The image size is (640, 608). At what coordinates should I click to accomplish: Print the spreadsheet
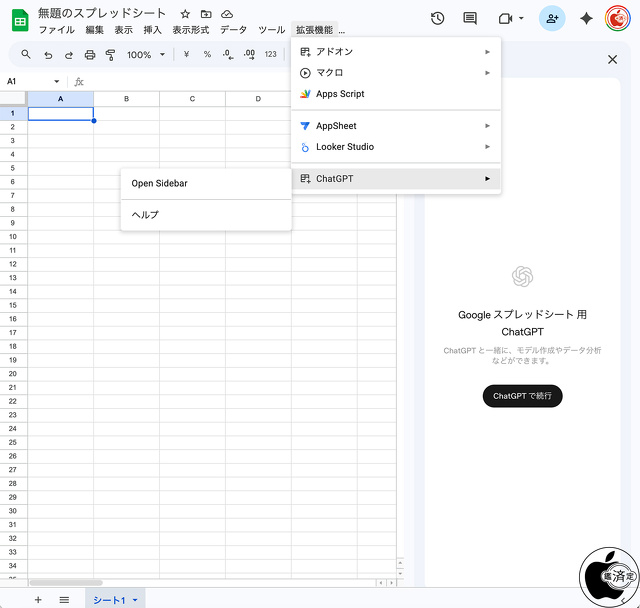[x=90, y=55]
